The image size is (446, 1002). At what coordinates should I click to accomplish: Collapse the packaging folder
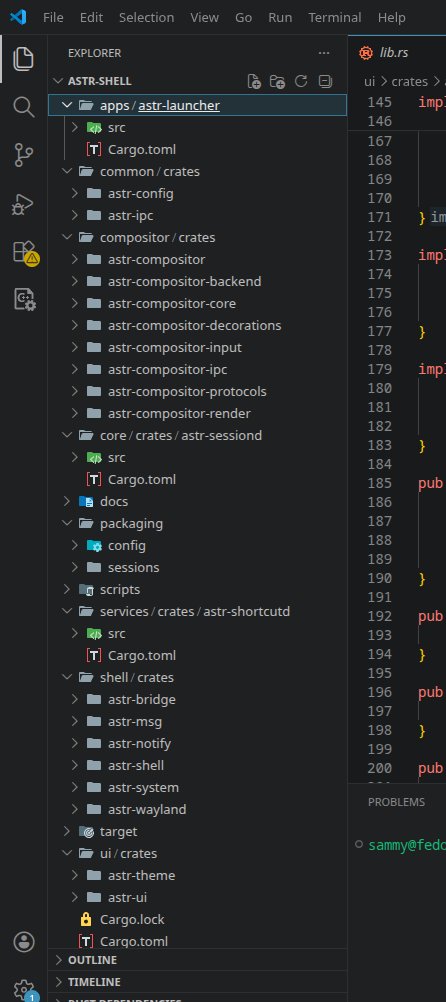66,523
